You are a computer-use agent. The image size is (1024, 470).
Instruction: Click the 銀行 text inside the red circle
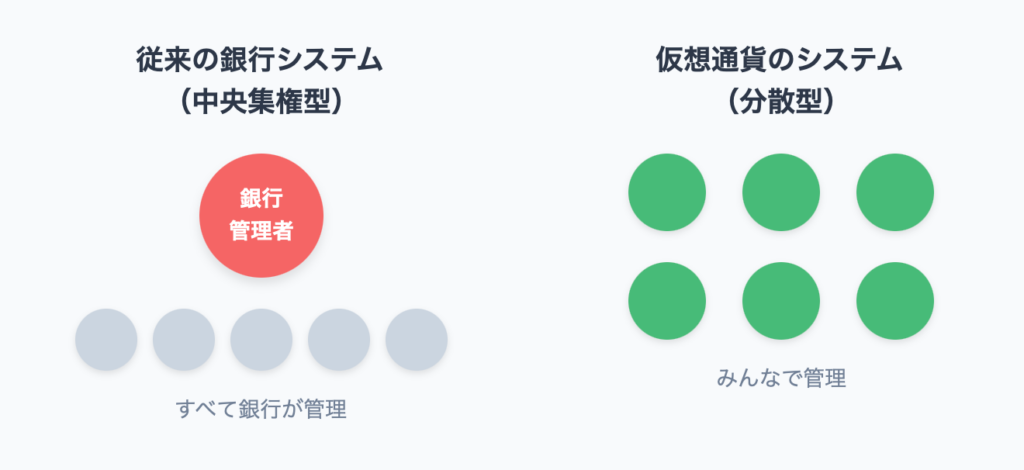[x=261, y=199]
